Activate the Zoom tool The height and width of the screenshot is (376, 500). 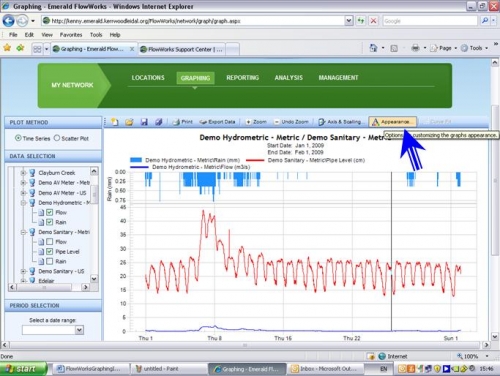[x=256, y=122]
